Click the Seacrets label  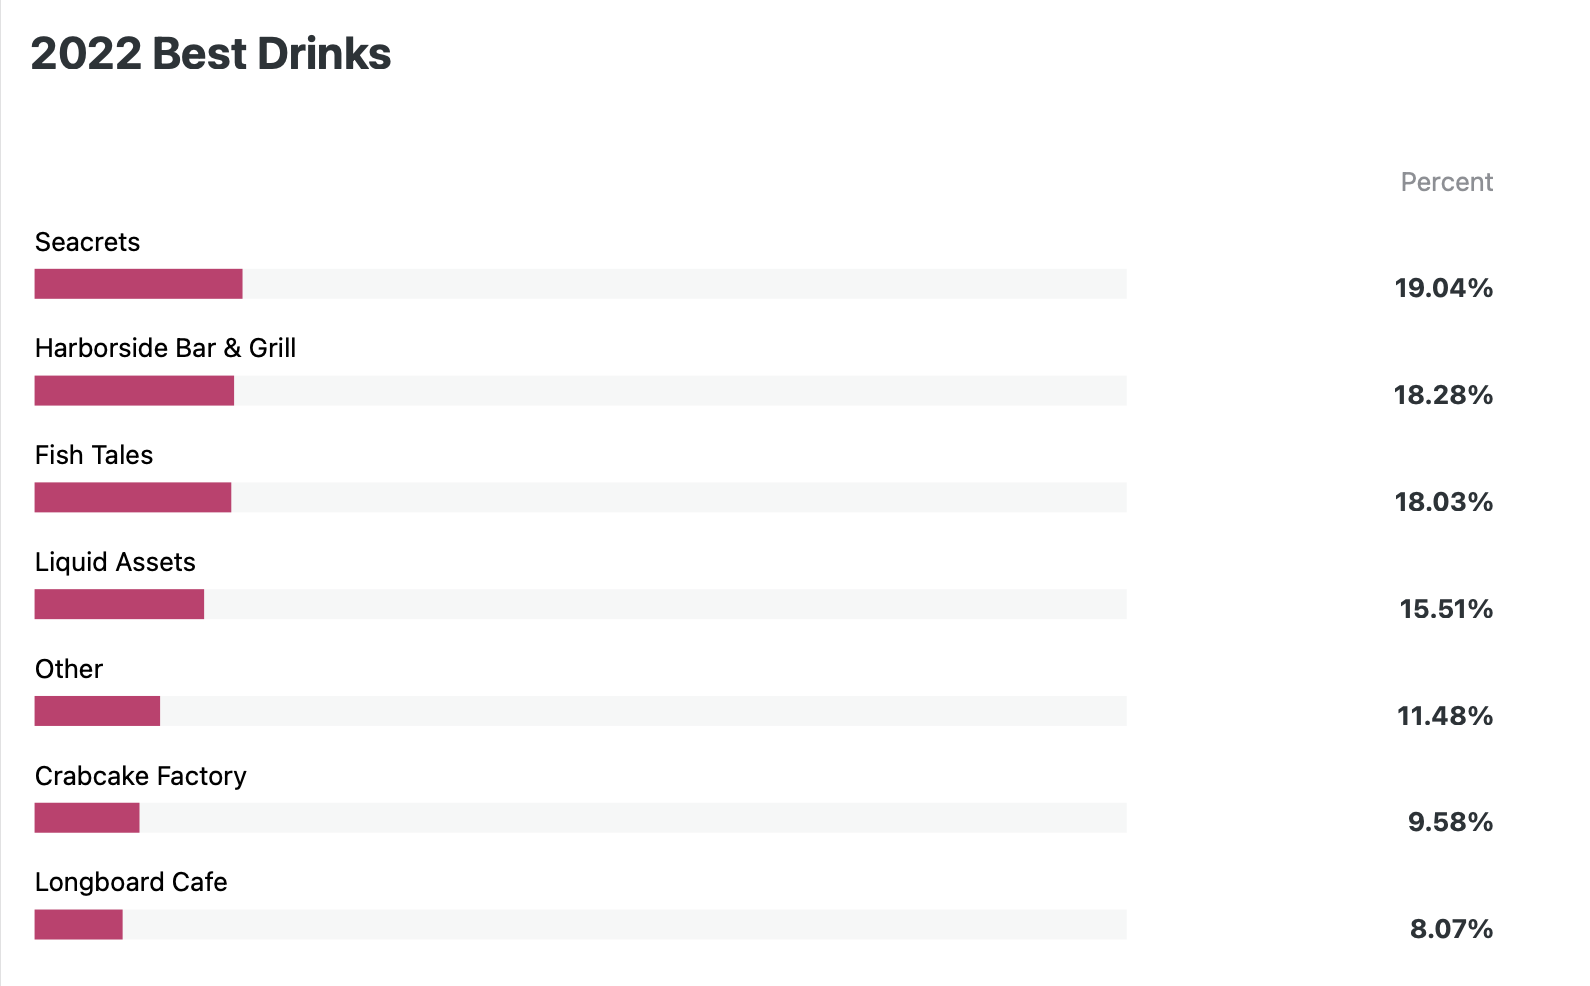pyautogui.click(x=87, y=242)
